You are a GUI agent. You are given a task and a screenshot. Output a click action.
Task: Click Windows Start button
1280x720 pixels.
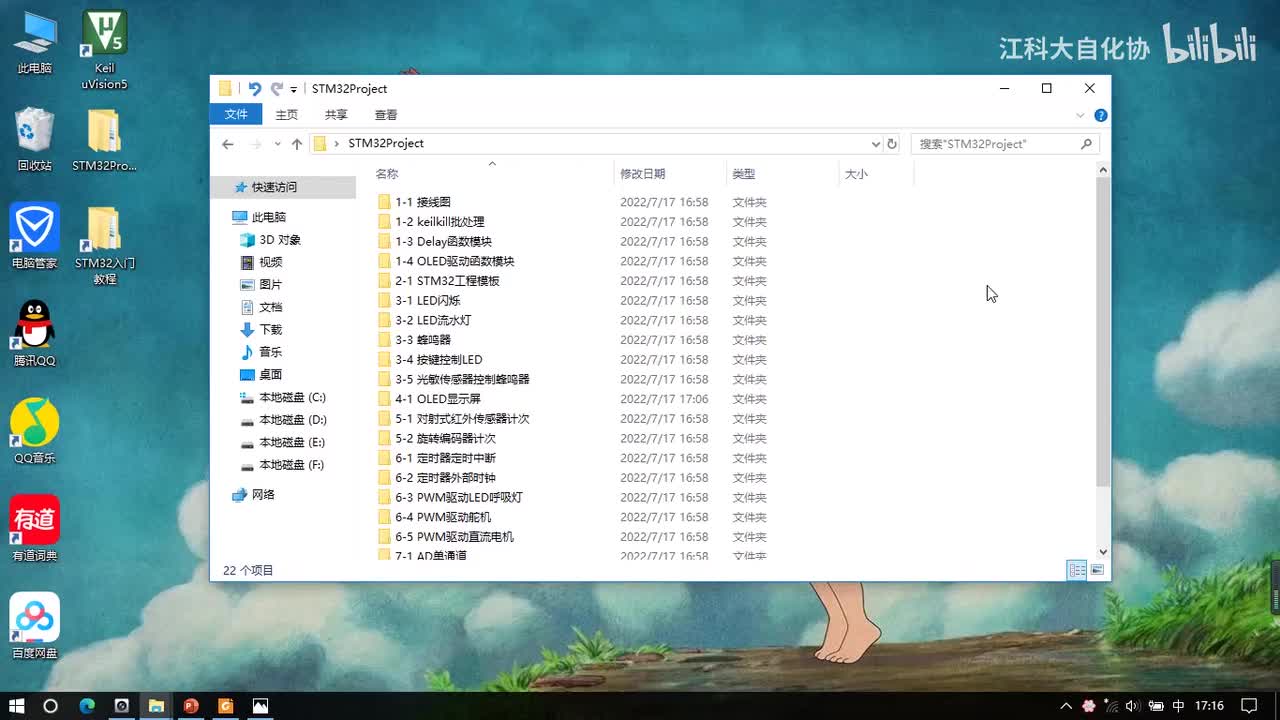pyautogui.click(x=17, y=706)
